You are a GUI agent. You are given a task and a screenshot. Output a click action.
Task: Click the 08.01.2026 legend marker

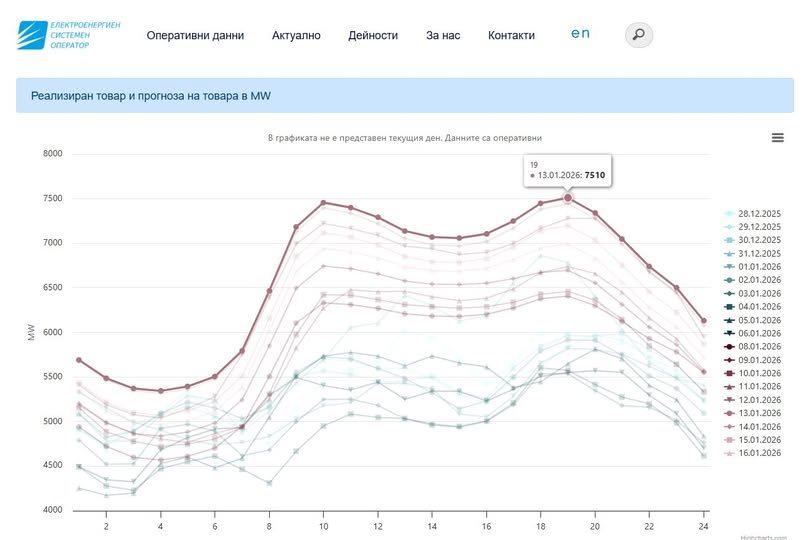tap(729, 346)
